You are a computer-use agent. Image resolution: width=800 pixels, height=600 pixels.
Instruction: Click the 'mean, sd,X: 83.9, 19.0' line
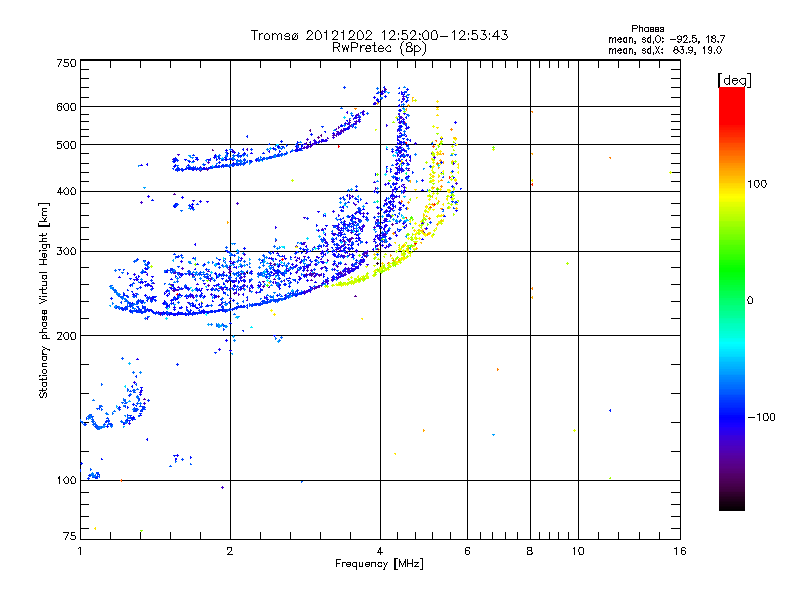click(x=665, y=50)
